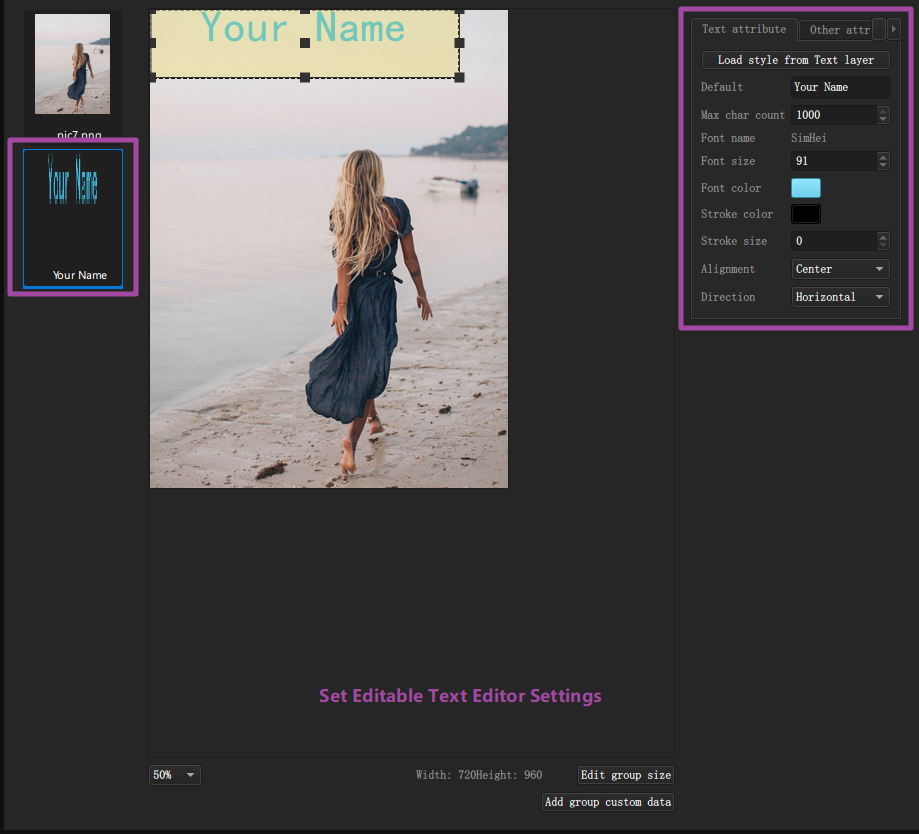Open the 50% zoom dropdown

175,775
